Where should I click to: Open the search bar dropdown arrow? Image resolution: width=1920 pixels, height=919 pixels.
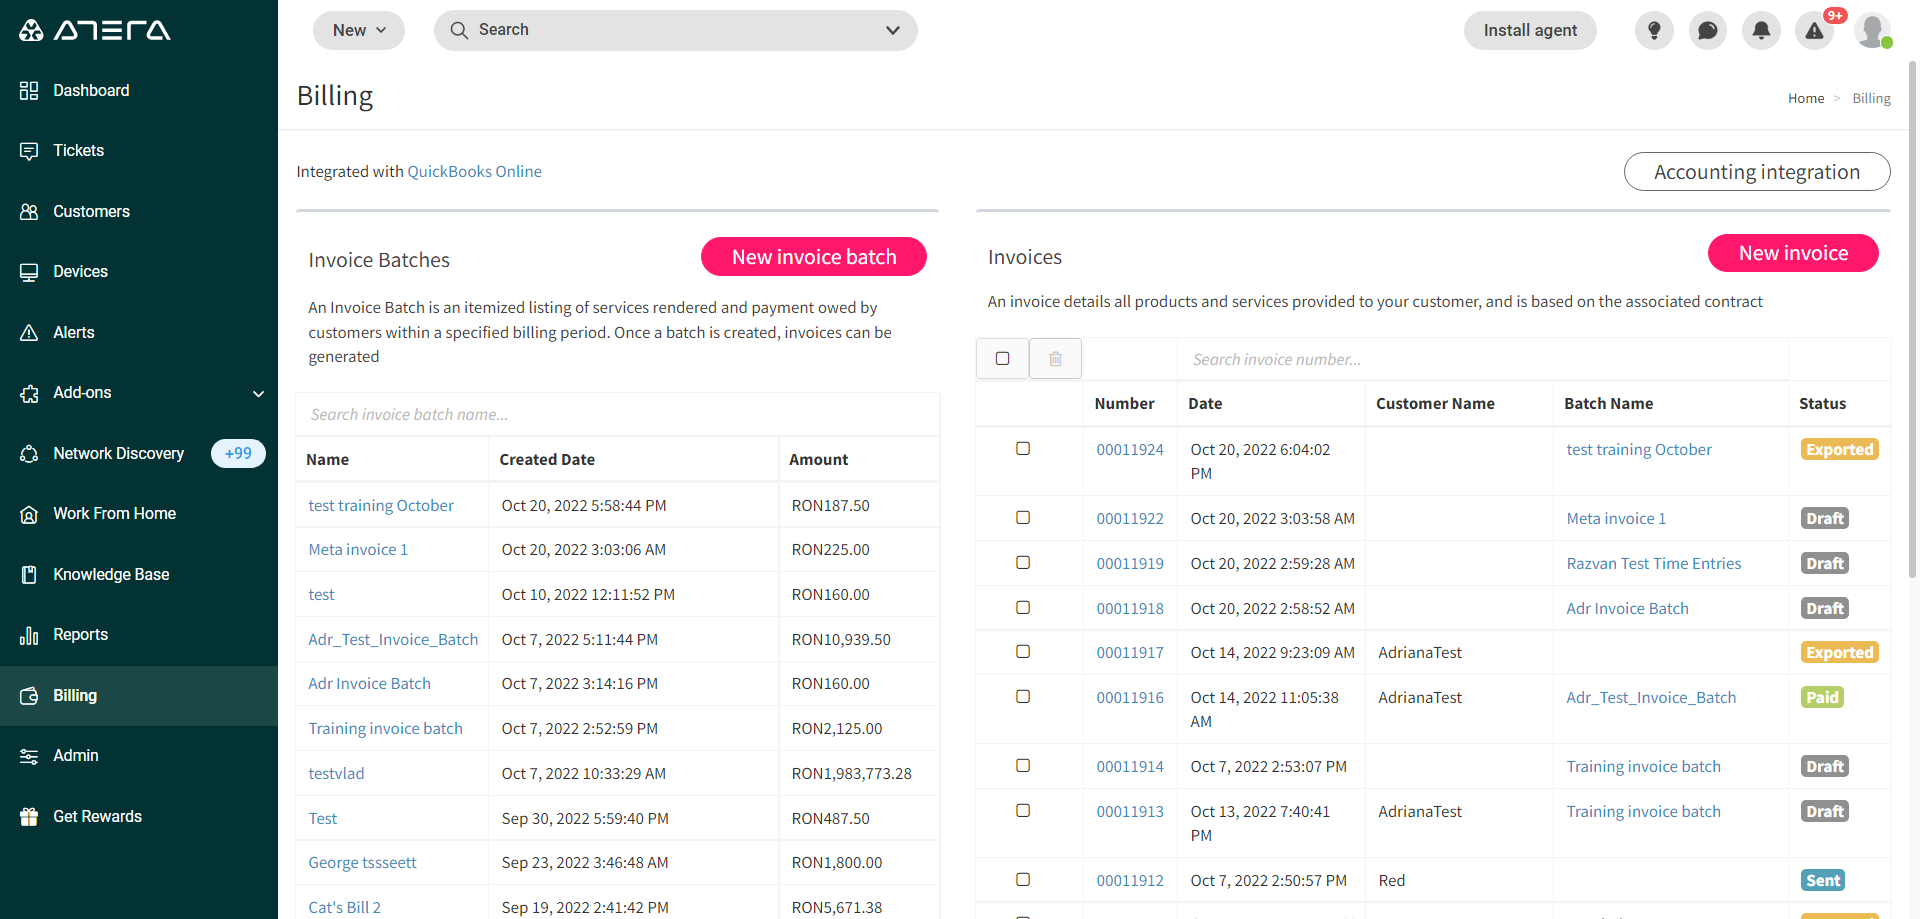click(x=893, y=30)
